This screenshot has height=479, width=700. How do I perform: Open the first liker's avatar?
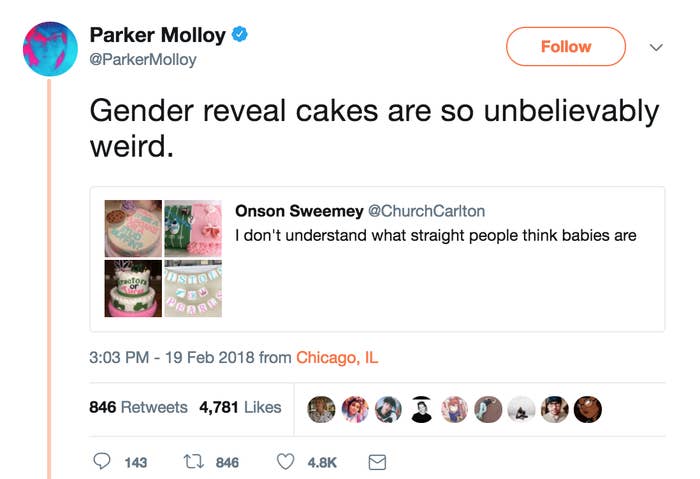click(321, 409)
